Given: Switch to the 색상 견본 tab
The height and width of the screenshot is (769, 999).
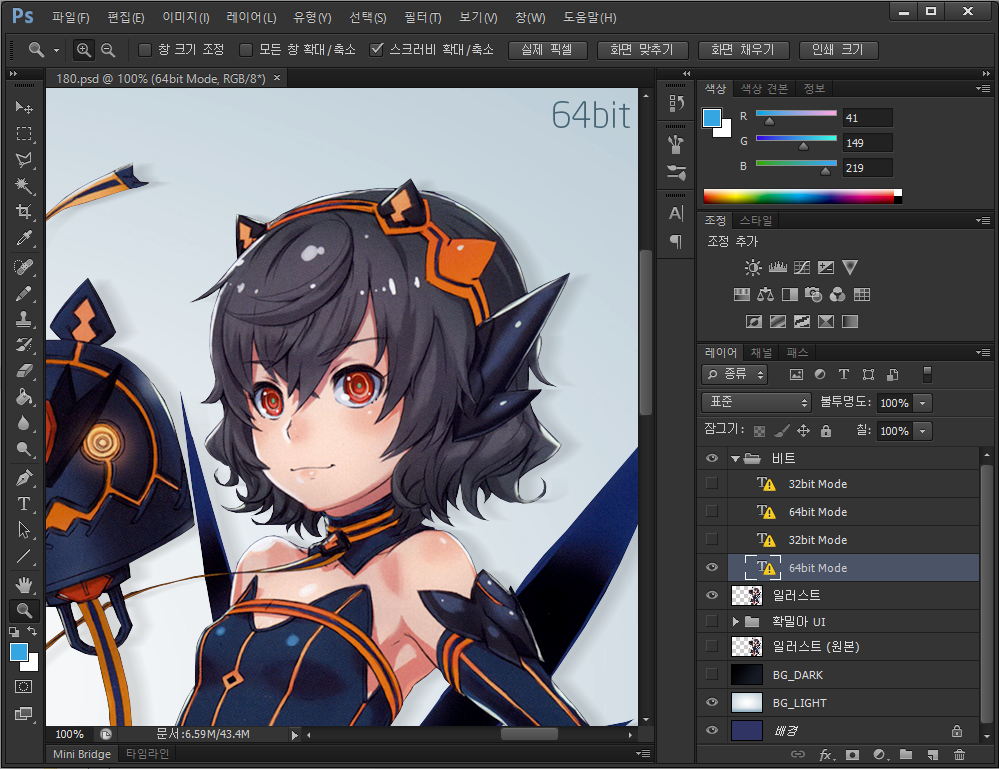Looking at the screenshot, I should point(764,89).
